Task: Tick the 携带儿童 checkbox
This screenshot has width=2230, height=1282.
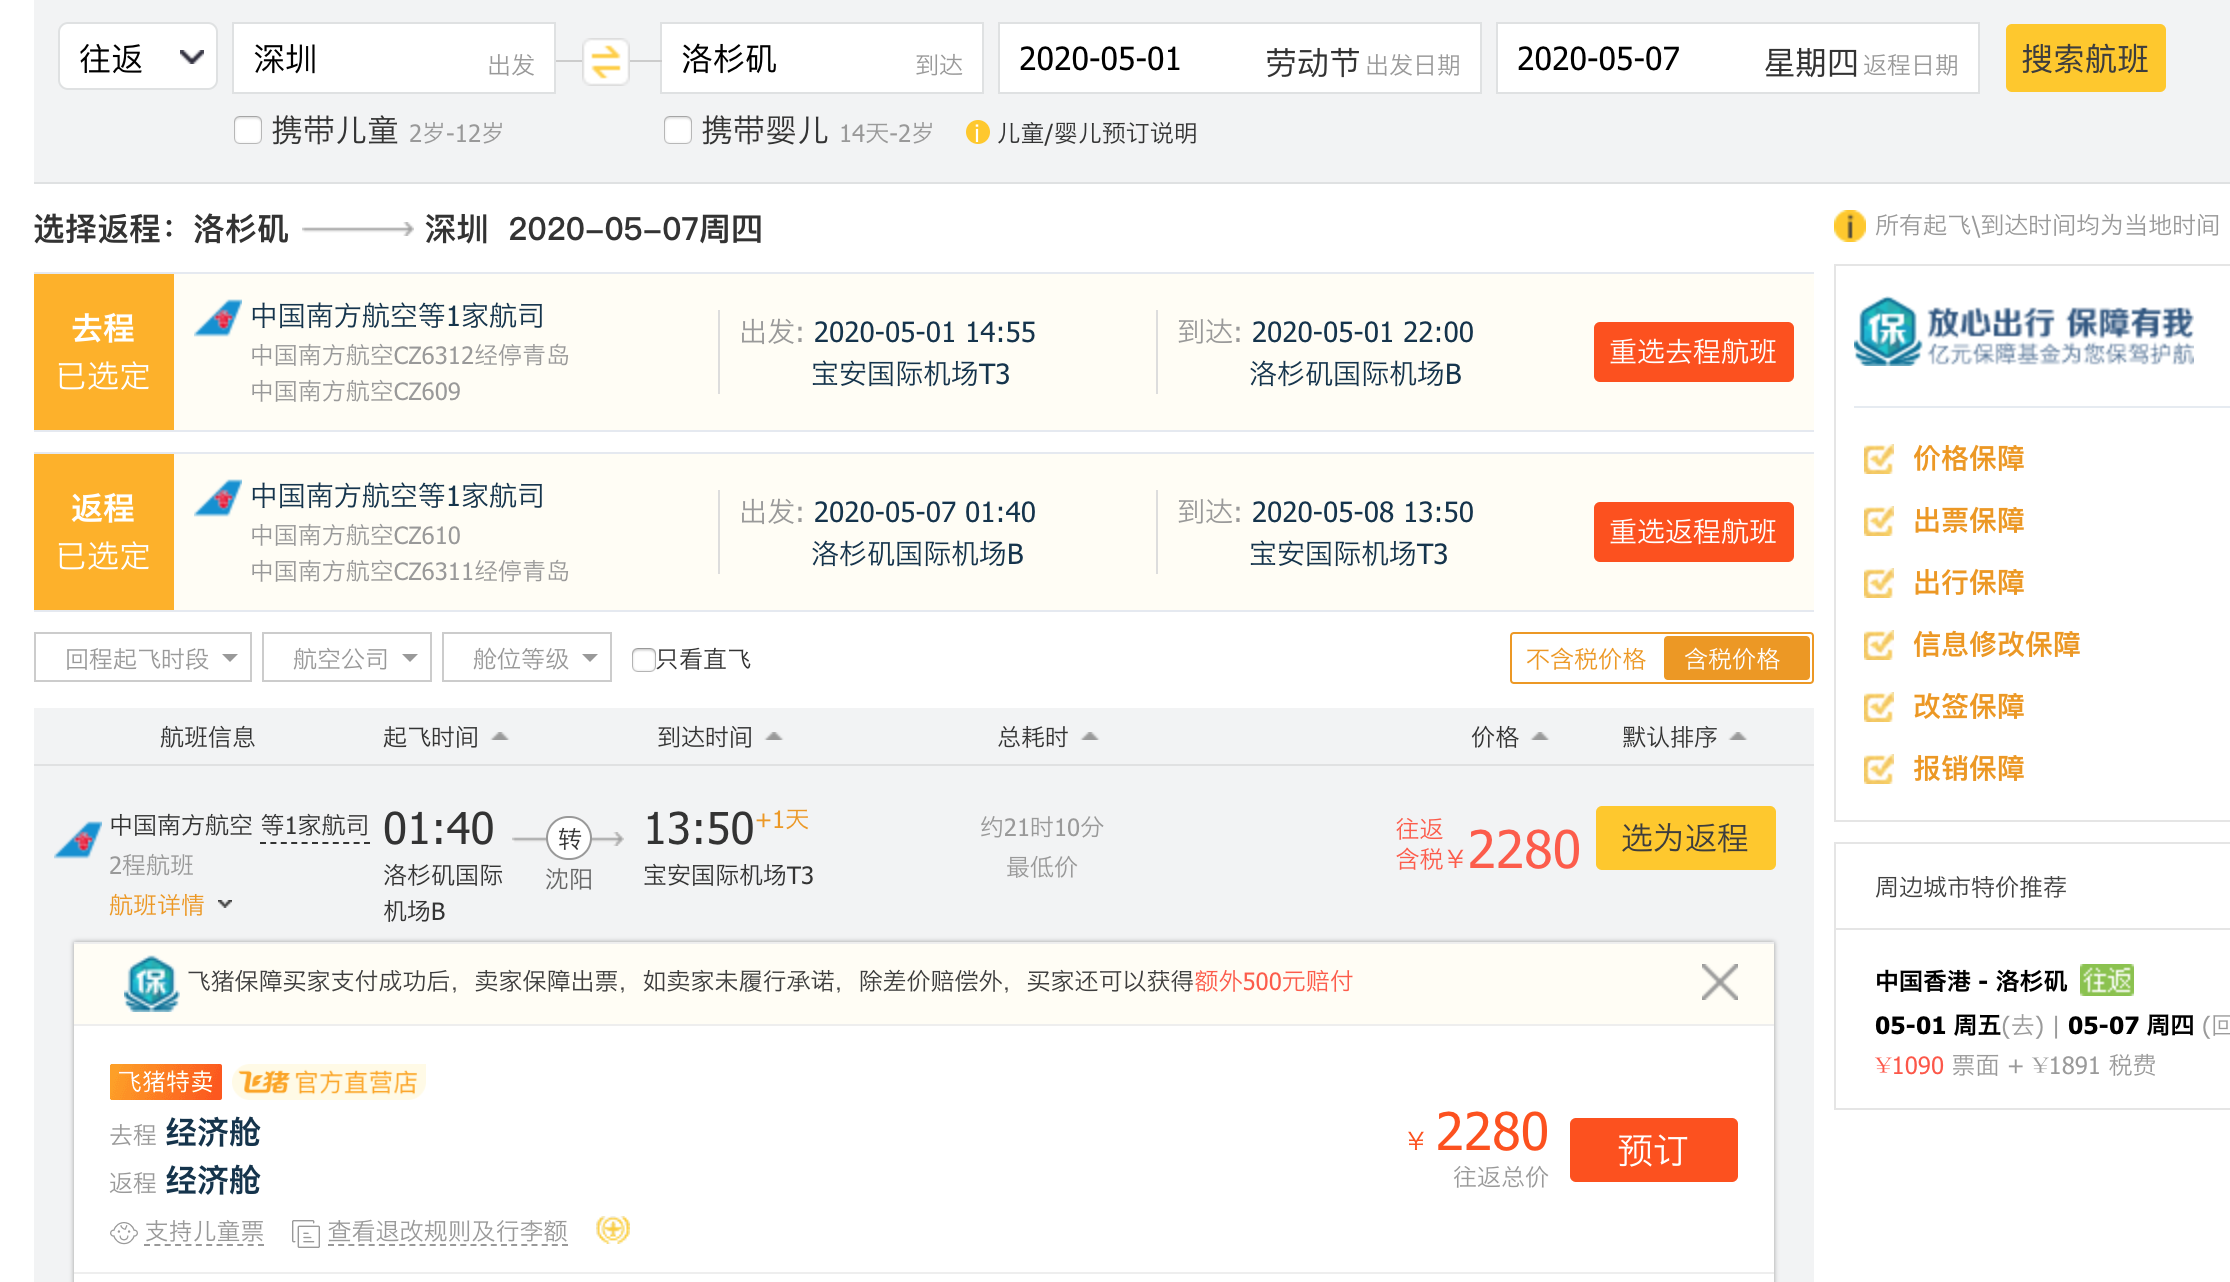Action: [x=247, y=130]
